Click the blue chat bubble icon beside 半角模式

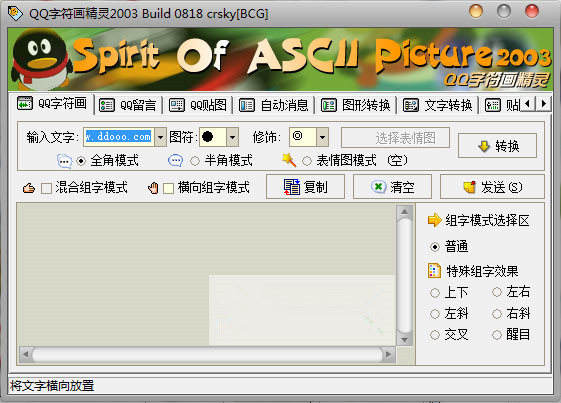175,161
